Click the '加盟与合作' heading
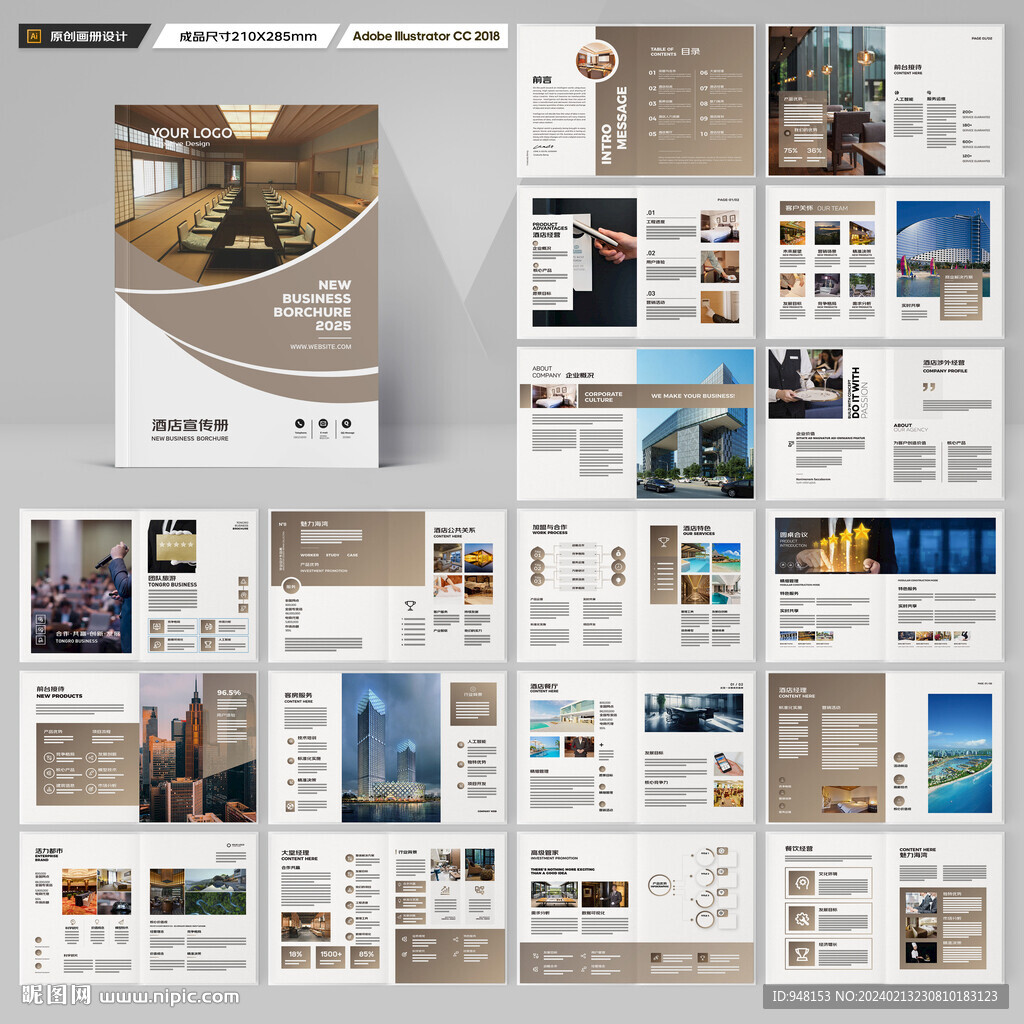 click(549, 527)
